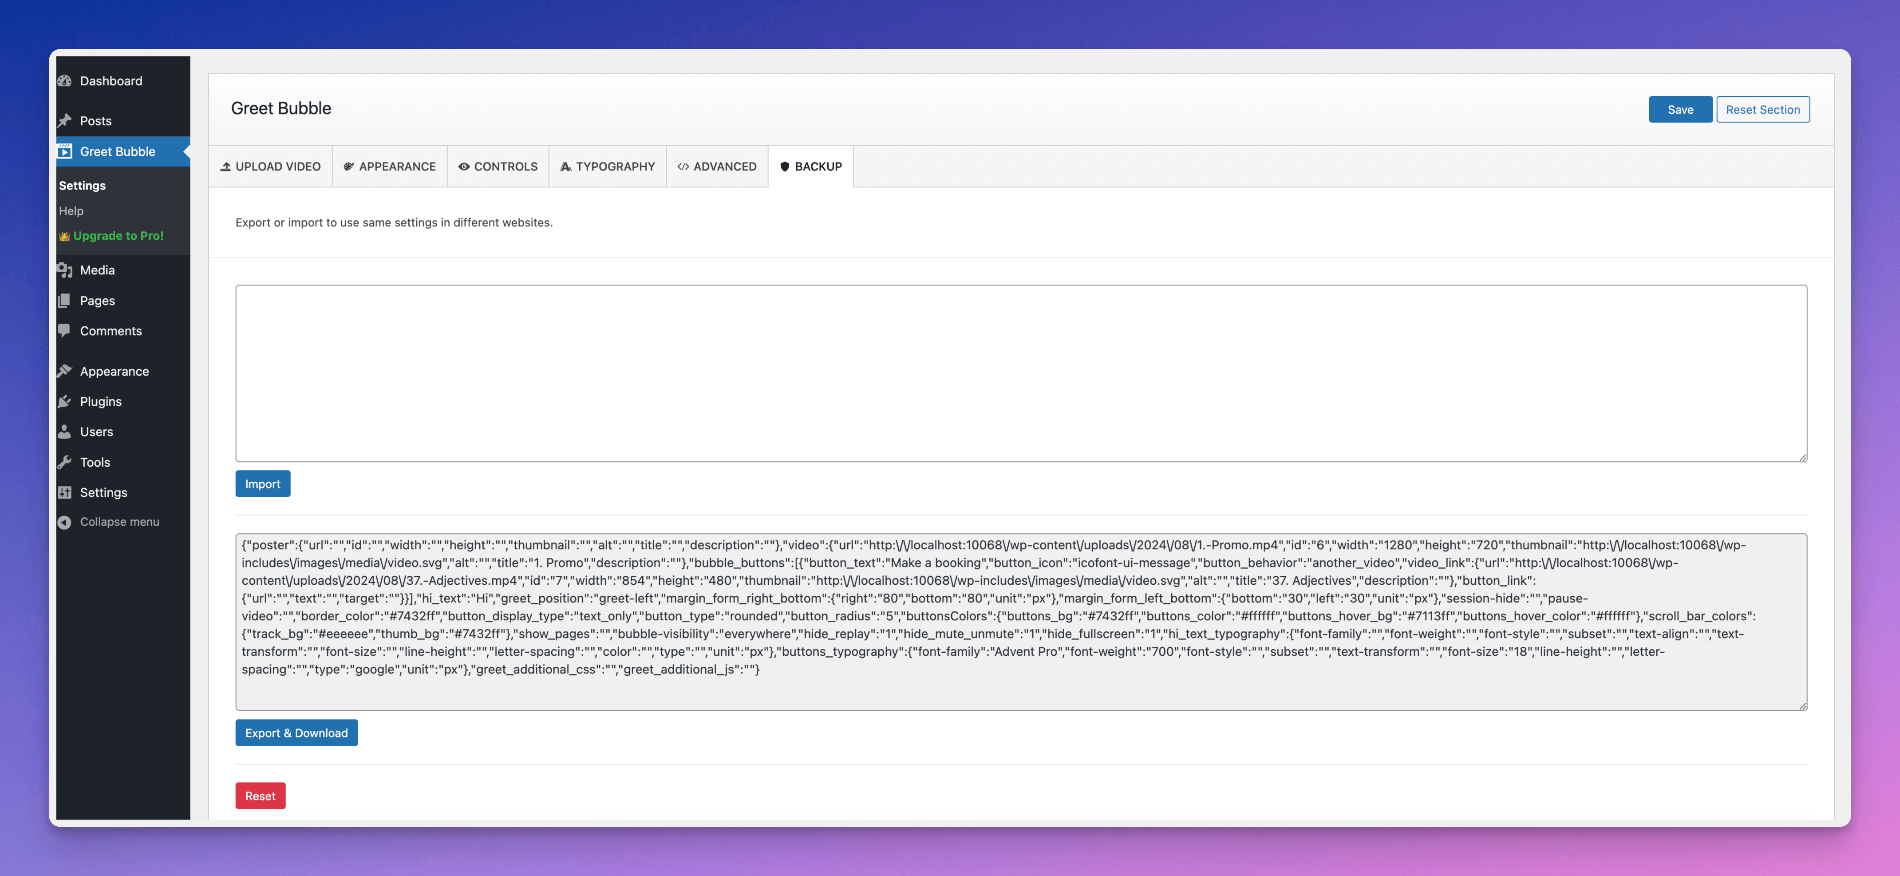Click the red Reset button
This screenshot has height=876, width=1900.
[x=260, y=796]
